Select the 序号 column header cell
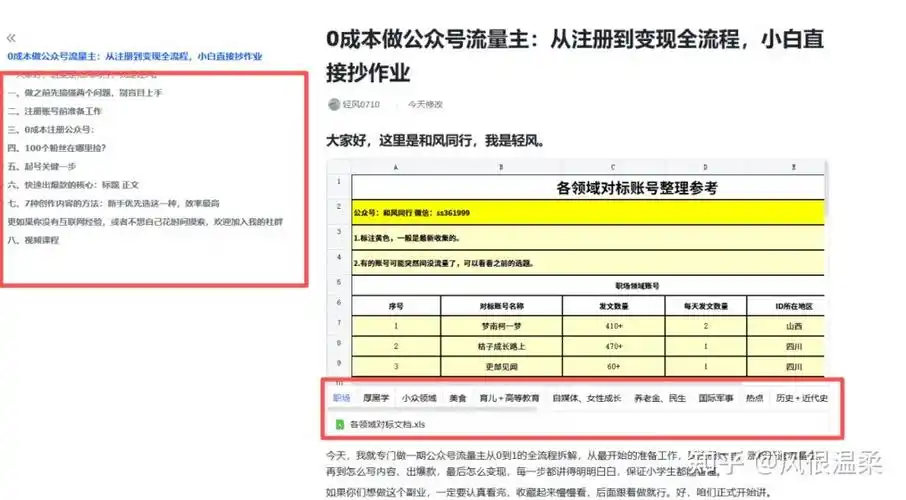Screen dimensions: 906x500 tap(396, 306)
